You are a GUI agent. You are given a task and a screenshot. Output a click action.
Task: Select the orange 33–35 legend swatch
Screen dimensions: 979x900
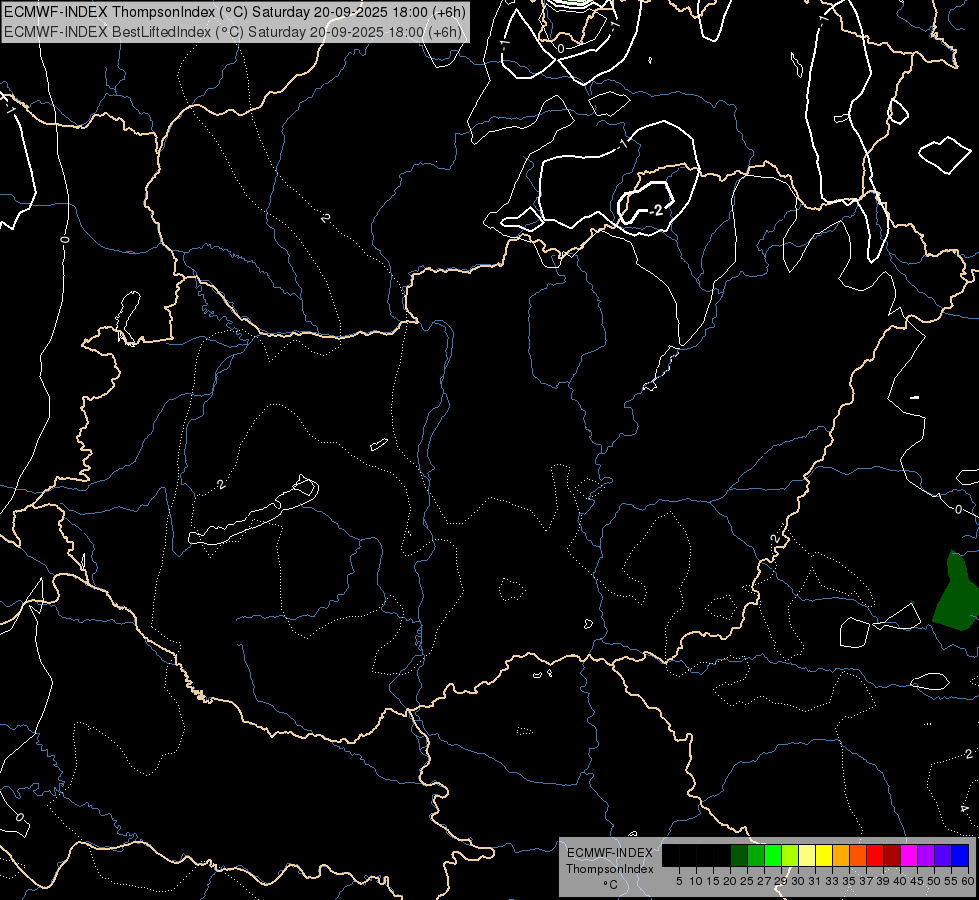tap(841, 855)
